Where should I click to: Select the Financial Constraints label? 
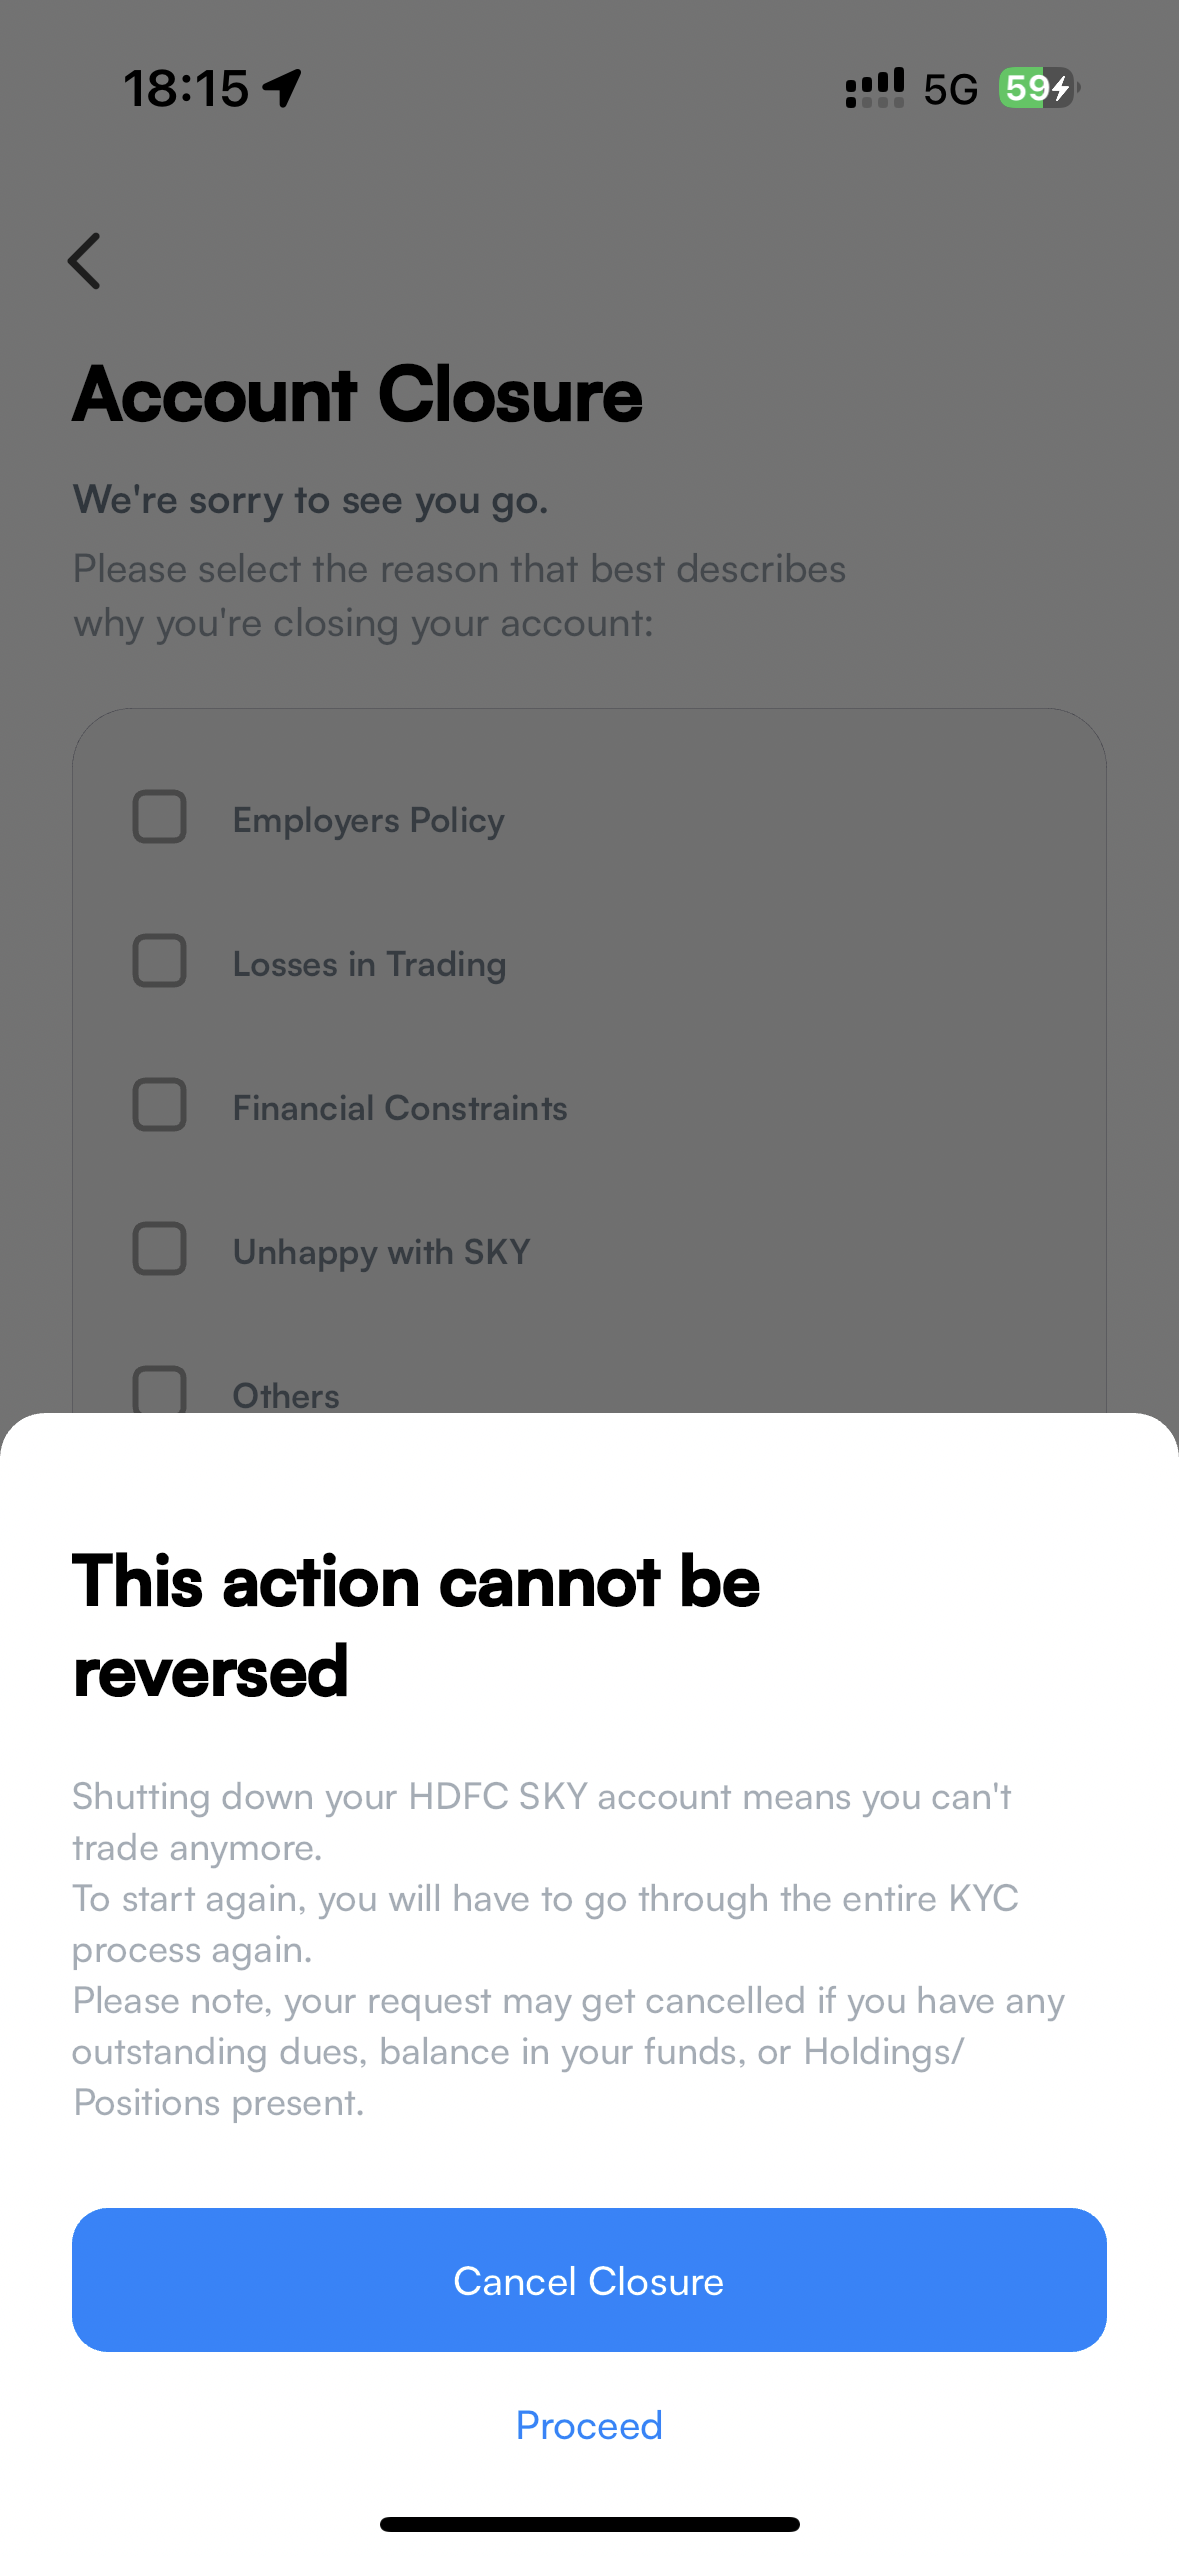coord(400,1108)
